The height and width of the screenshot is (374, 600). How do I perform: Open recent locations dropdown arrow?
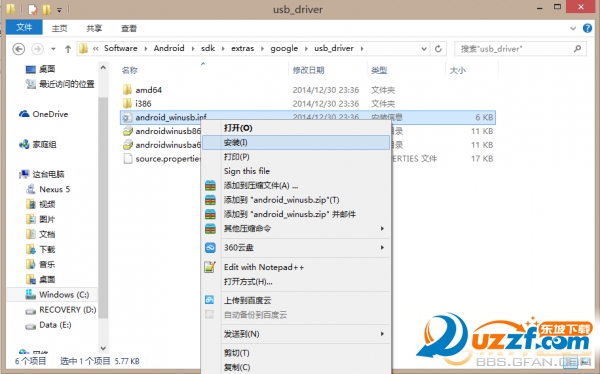[x=53, y=49]
